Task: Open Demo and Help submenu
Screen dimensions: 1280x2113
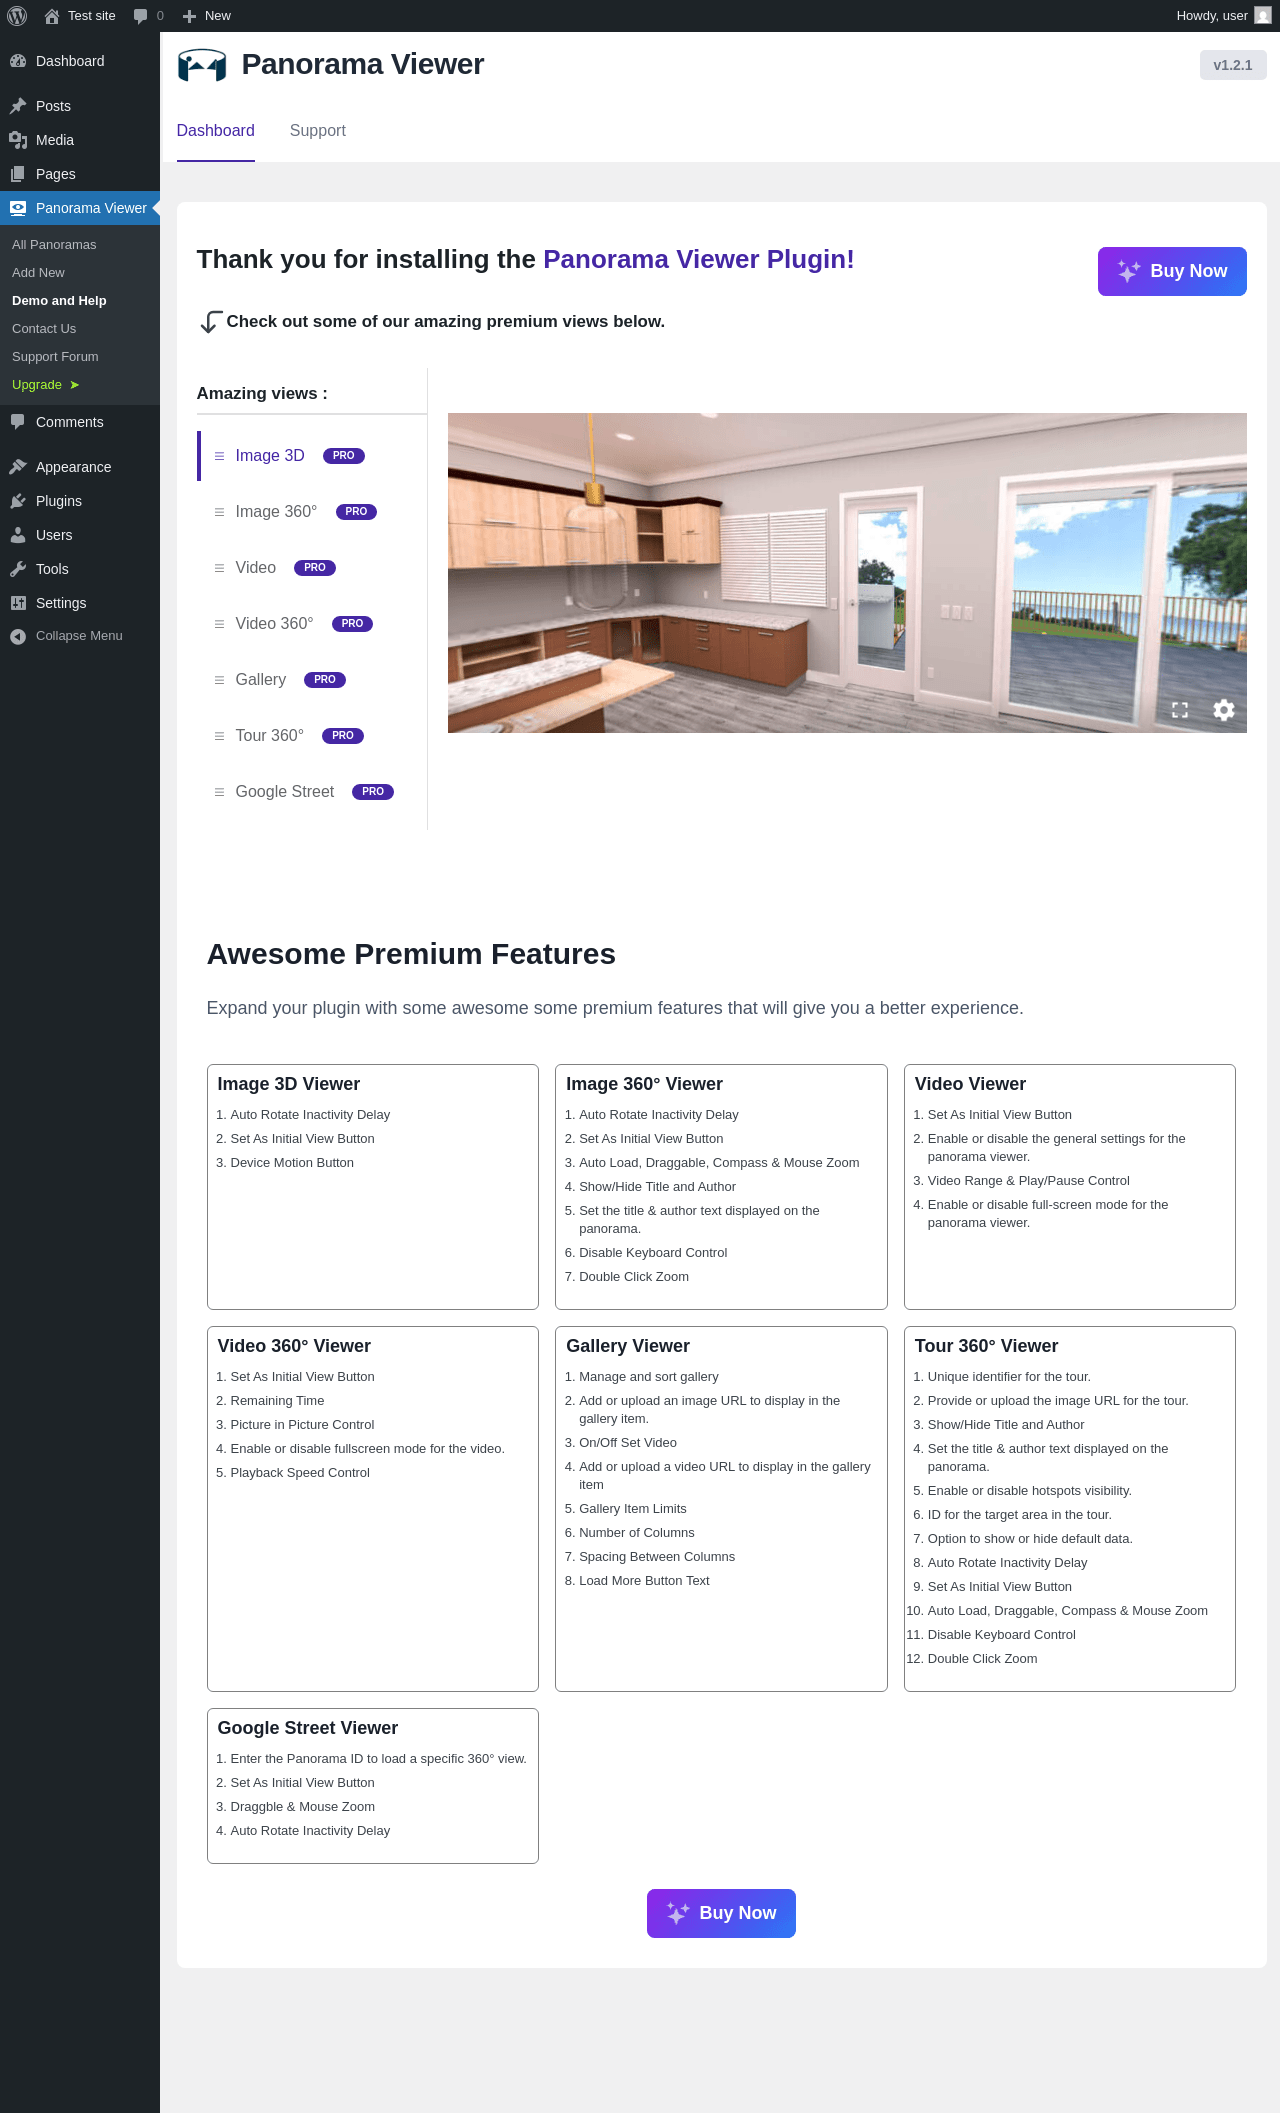Action: point(59,301)
